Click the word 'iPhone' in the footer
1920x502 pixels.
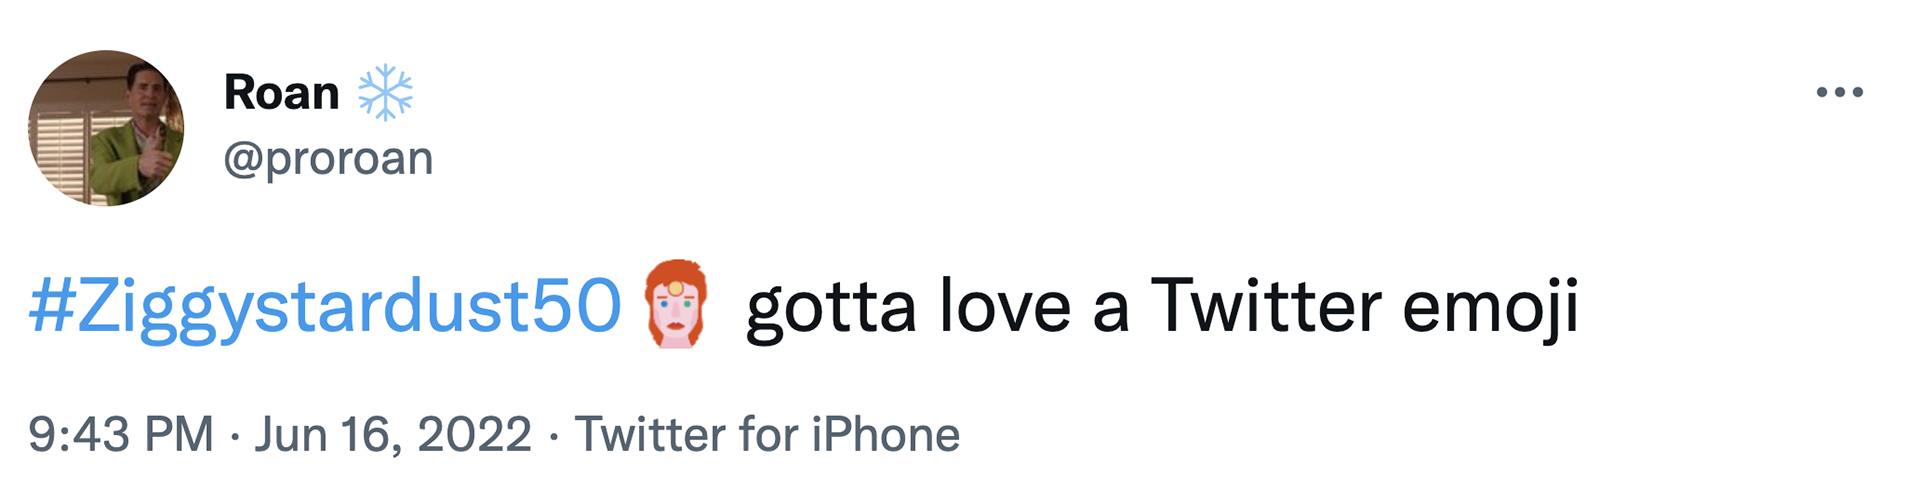(x=885, y=434)
